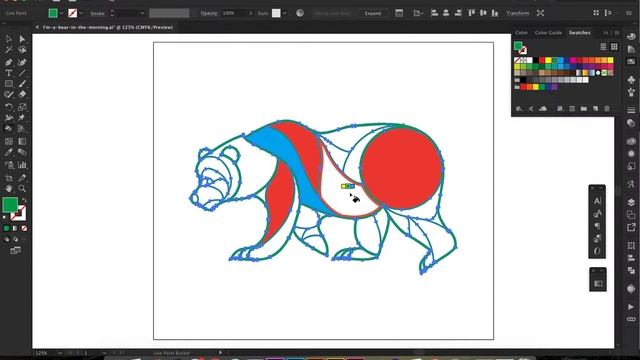640x360 pixels.
Task: Switch Swatches panel to thumbnail view
Action: pos(614,47)
